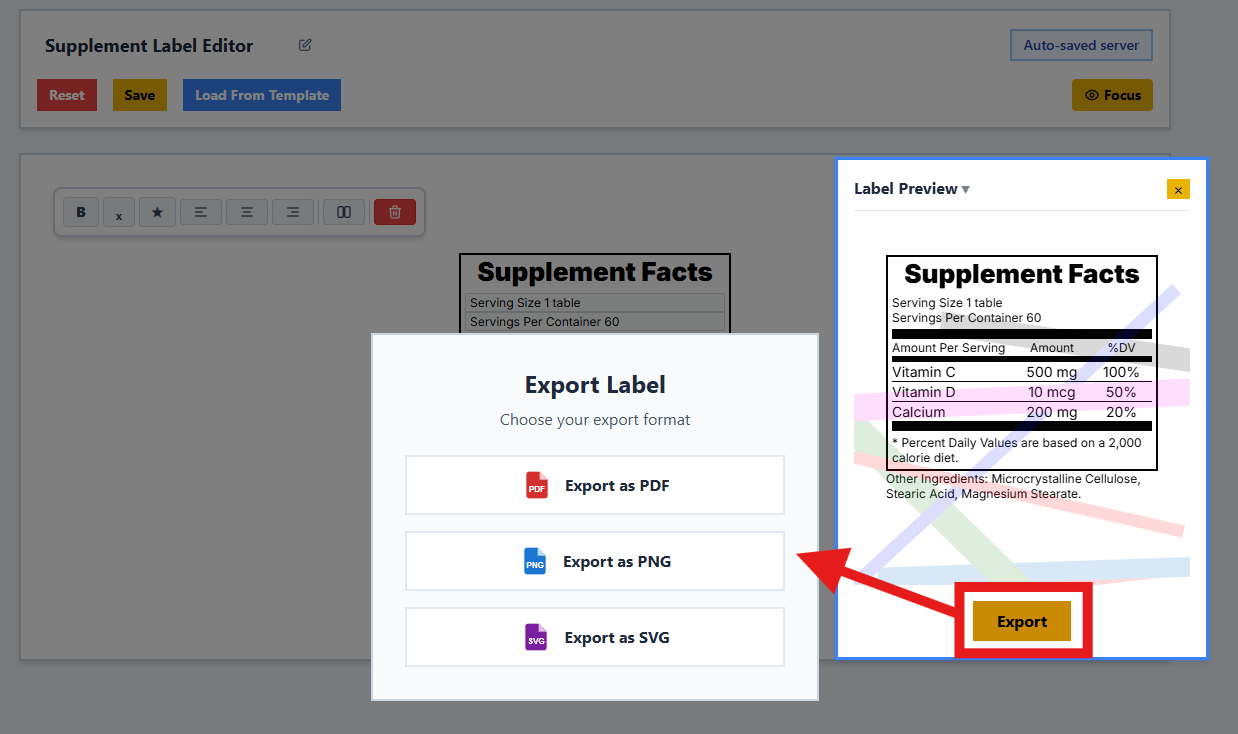Click the highlighted Export button
The height and width of the screenshot is (734, 1238).
click(1022, 620)
